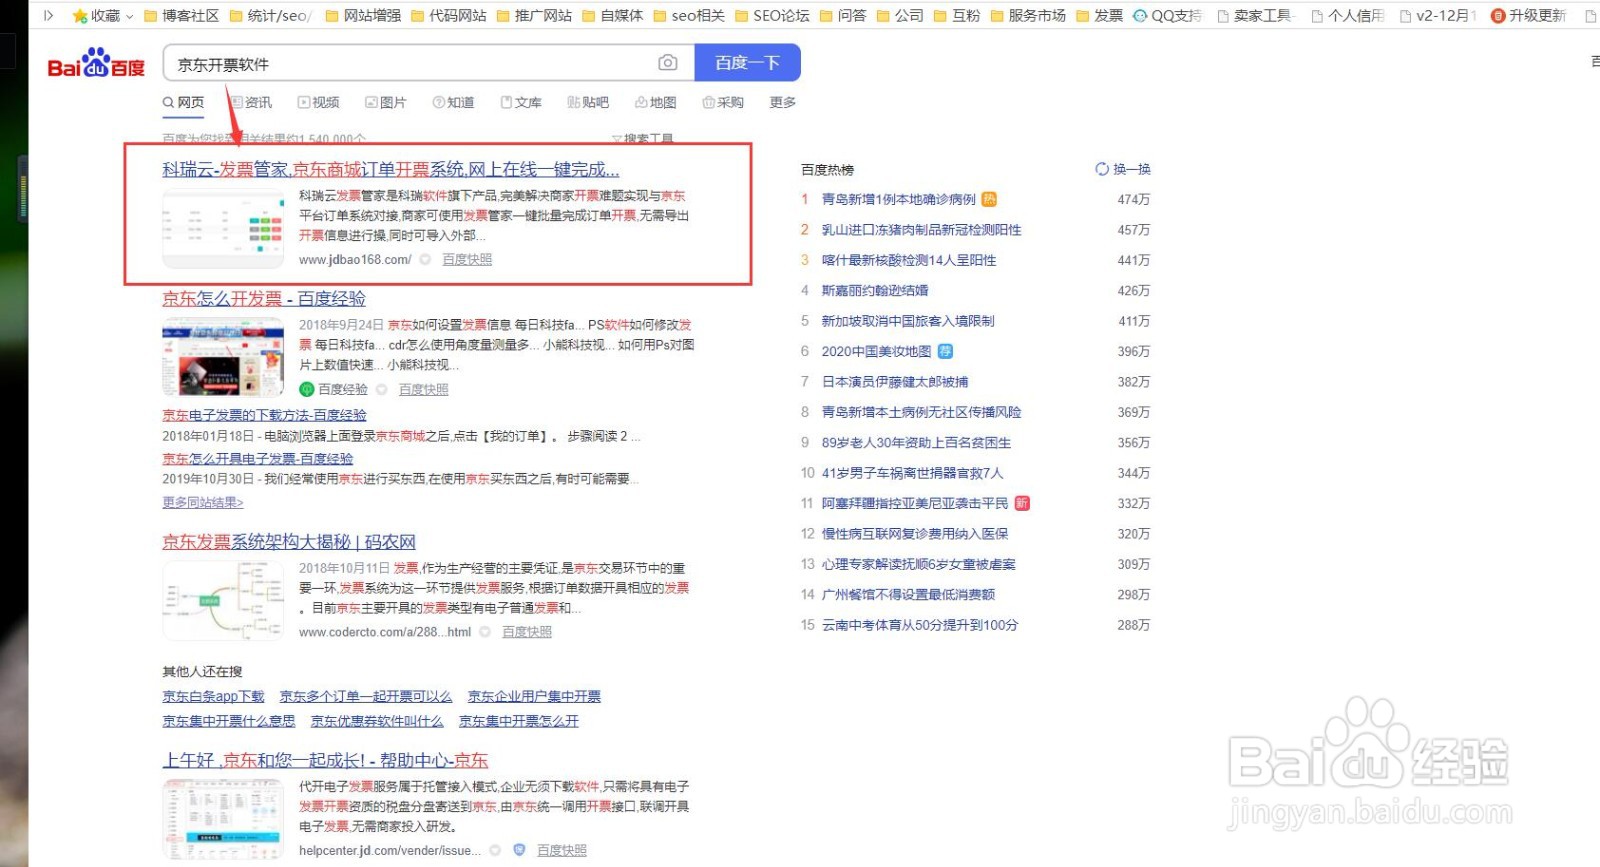The image size is (1600, 867).
Task: Open 百度快照 for www.jdbao168.com result
Action: (467, 259)
